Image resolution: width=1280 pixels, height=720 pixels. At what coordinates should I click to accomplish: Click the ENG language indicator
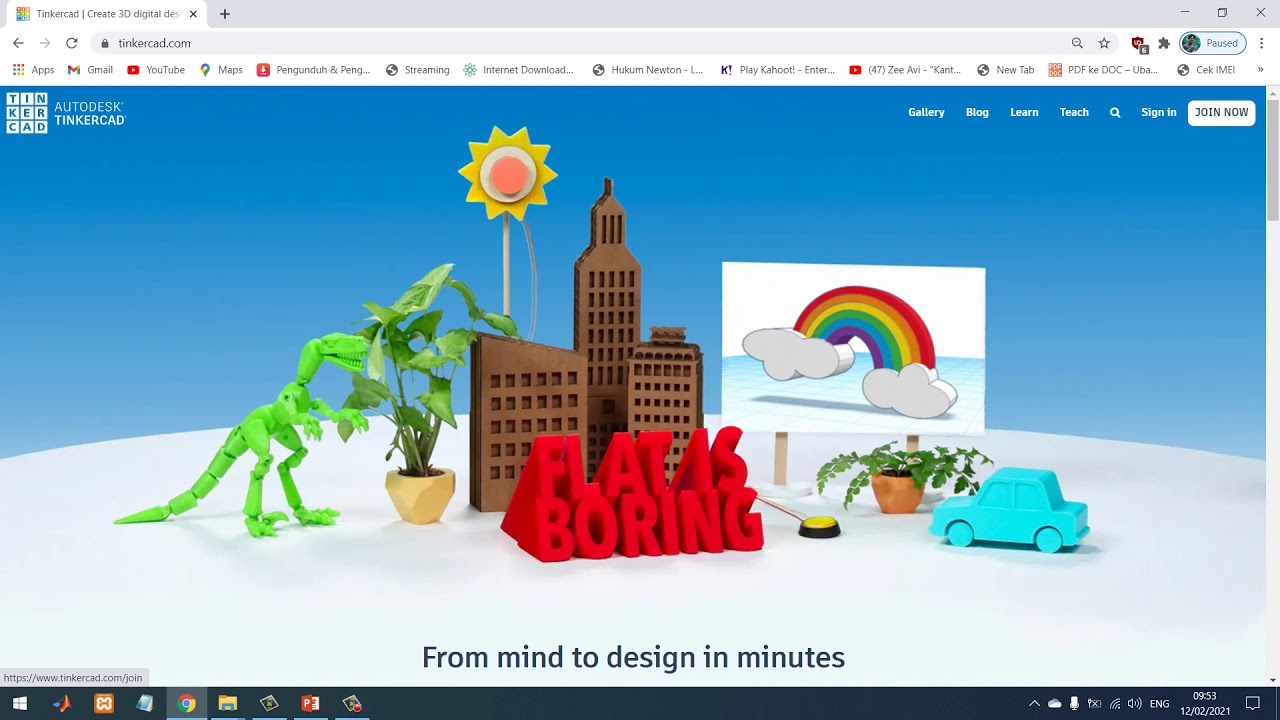pos(1160,704)
